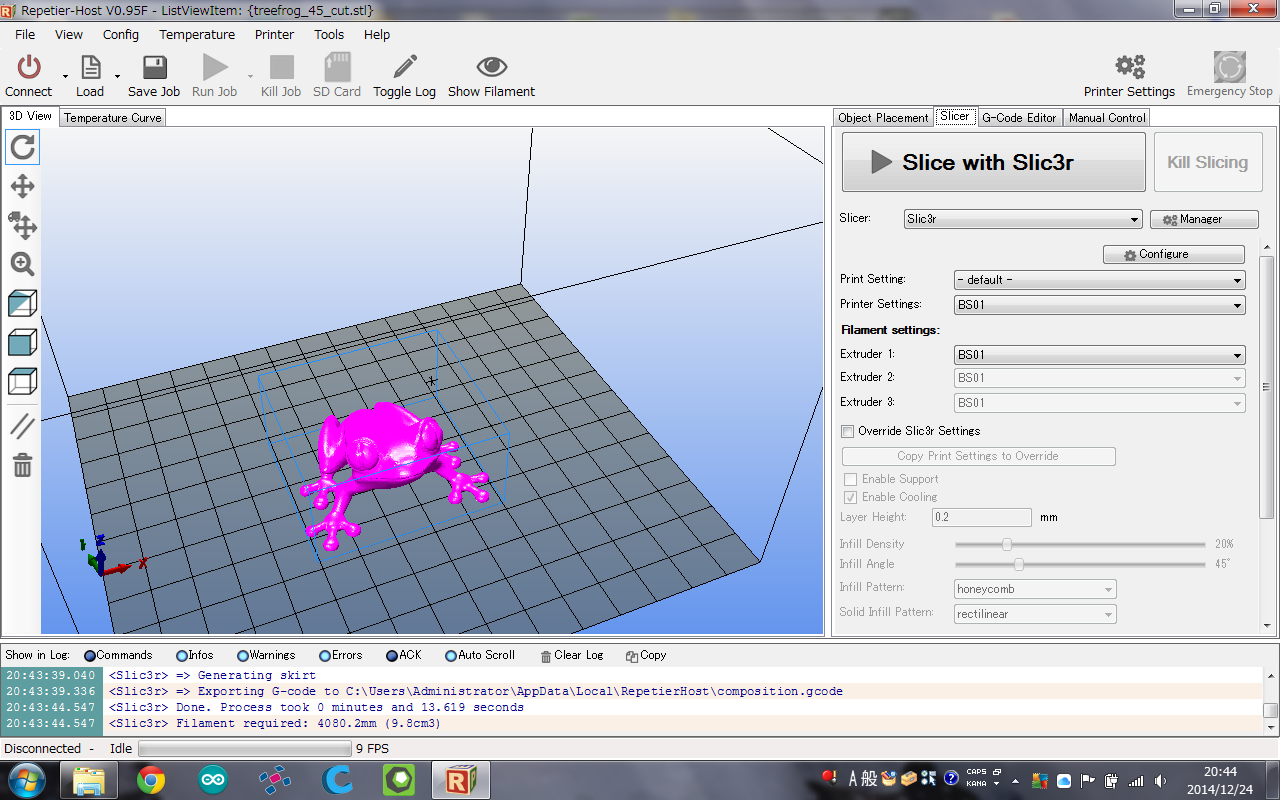Select the Zoom magnifier tool

tap(22, 264)
